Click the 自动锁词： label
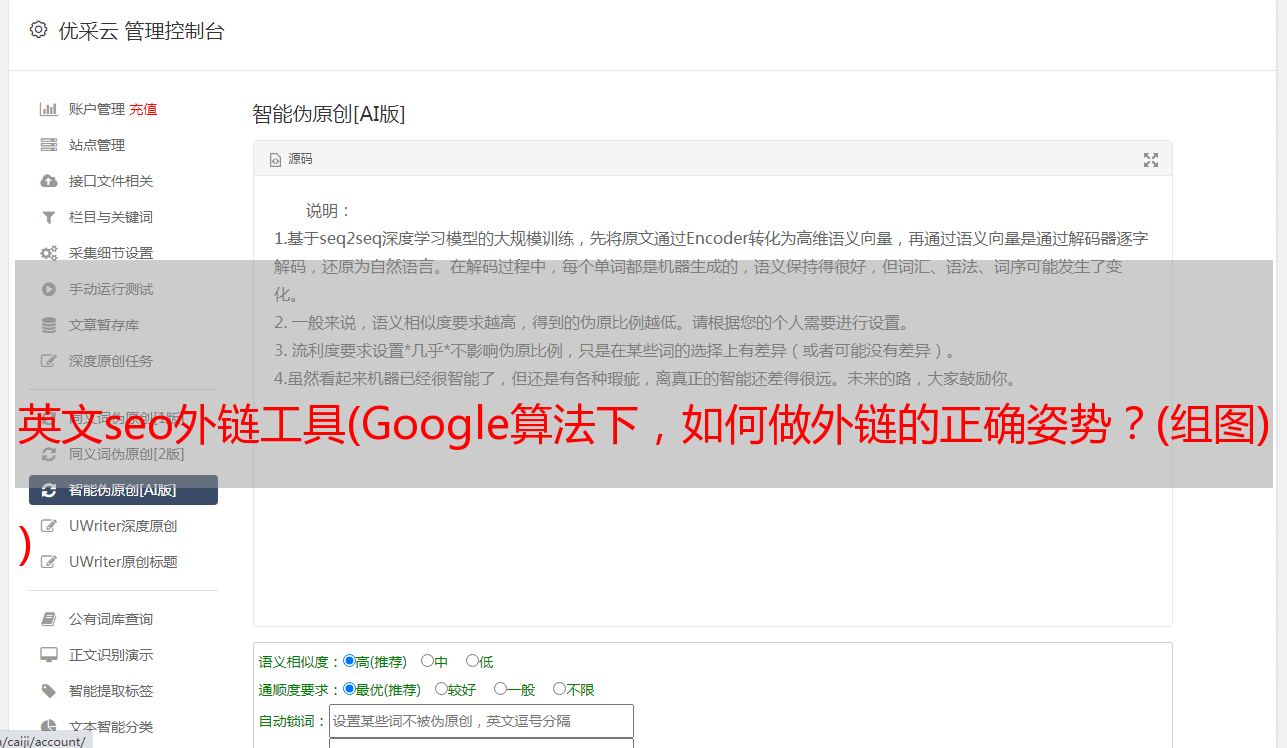Screen dimensions: 1287x748 [x=293, y=721]
